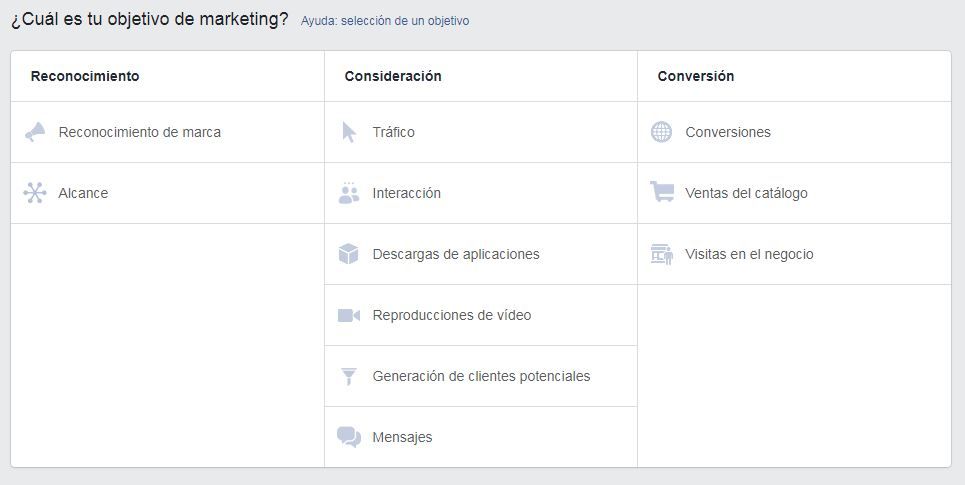Click the store visits shop icon
Viewport: 965px width, 485px height.
pos(662,254)
